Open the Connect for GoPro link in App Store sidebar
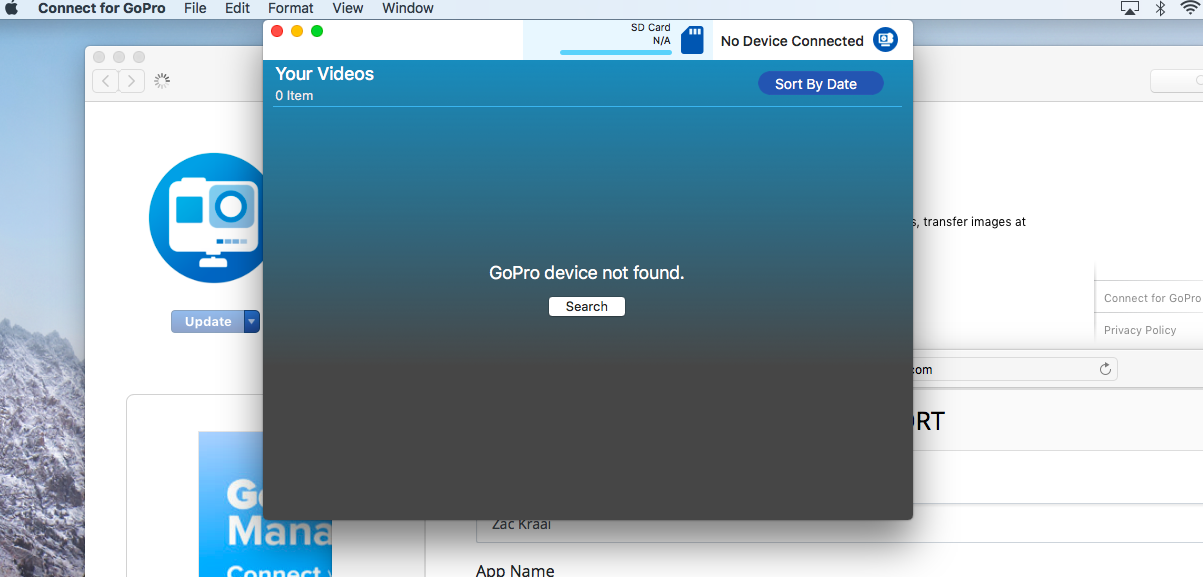Viewport: 1203px width, 577px height. (1152, 298)
